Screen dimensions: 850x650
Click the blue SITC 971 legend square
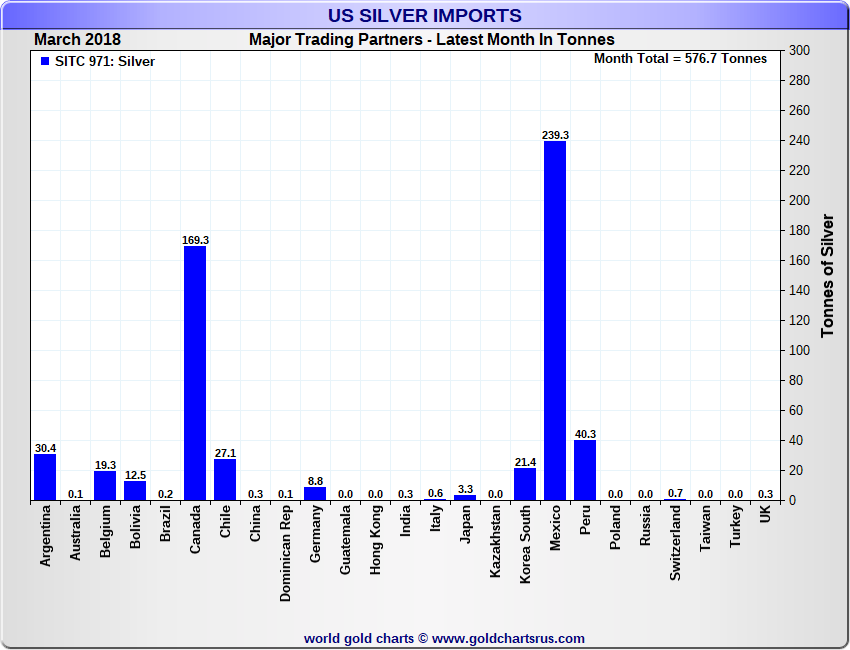45,61
